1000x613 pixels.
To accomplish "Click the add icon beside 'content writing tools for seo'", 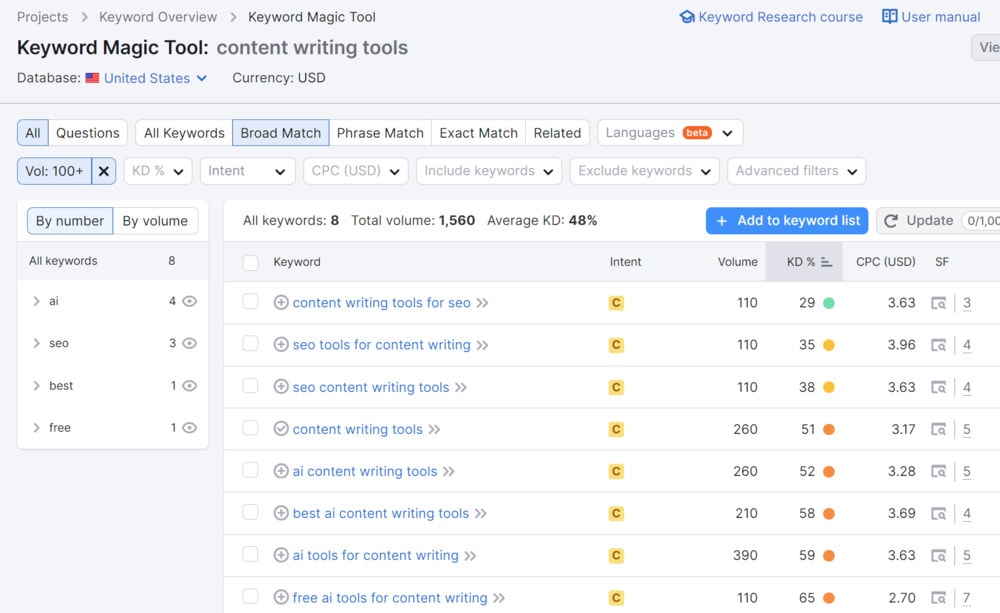I will pos(281,302).
